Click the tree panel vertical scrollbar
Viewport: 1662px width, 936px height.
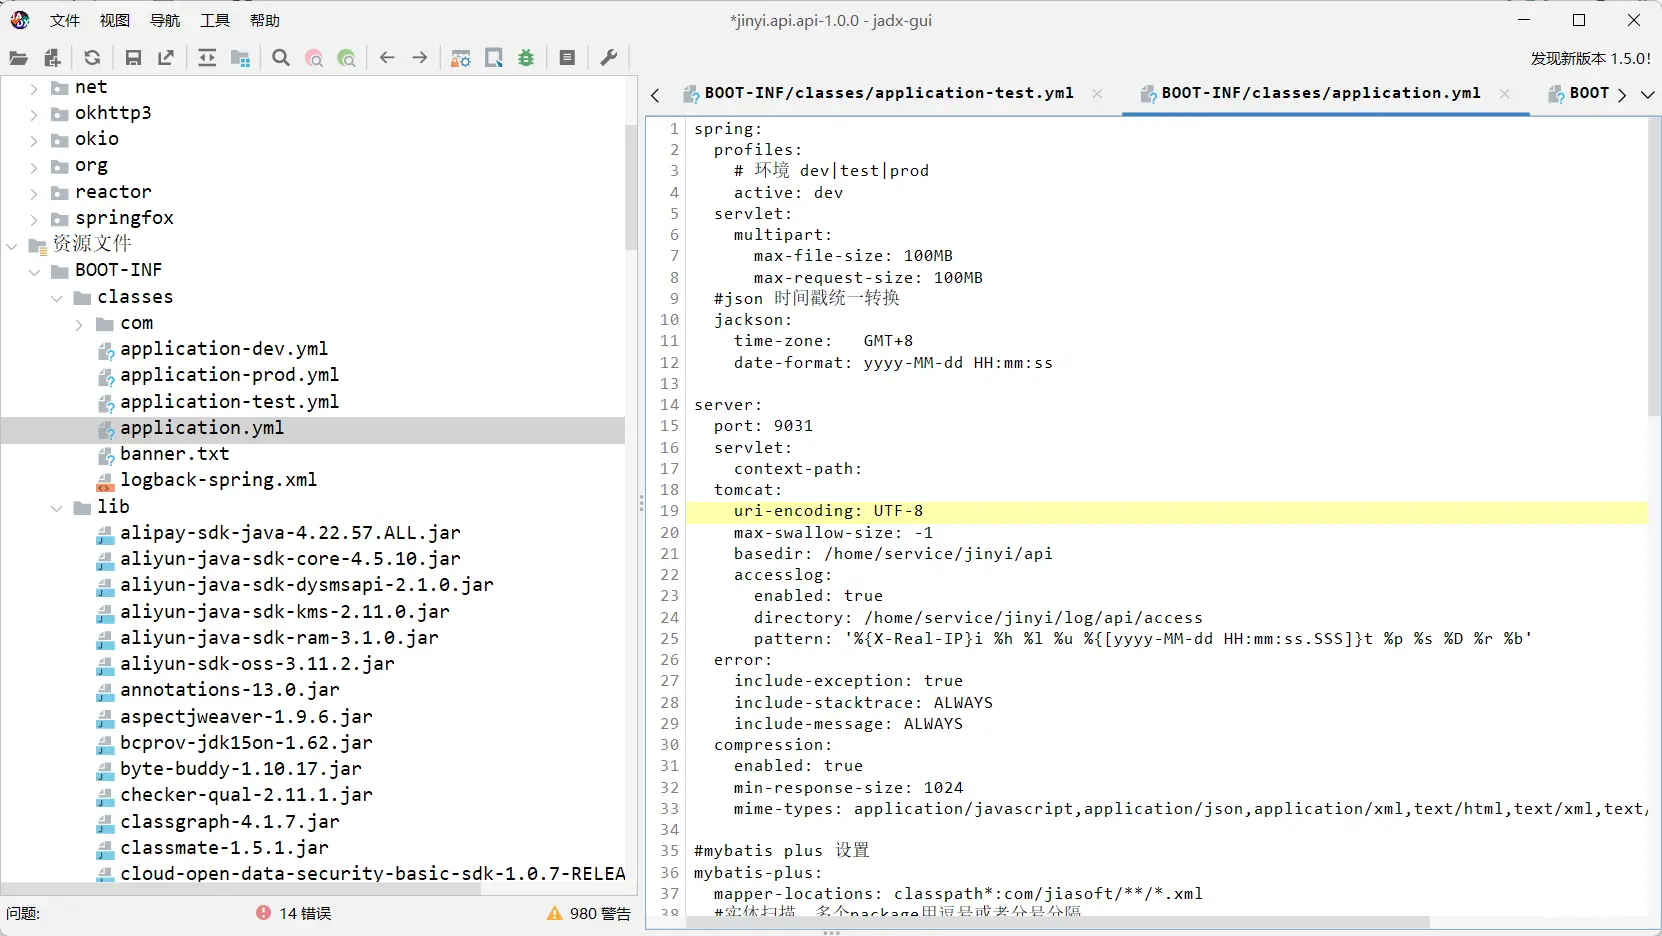tap(631, 188)
